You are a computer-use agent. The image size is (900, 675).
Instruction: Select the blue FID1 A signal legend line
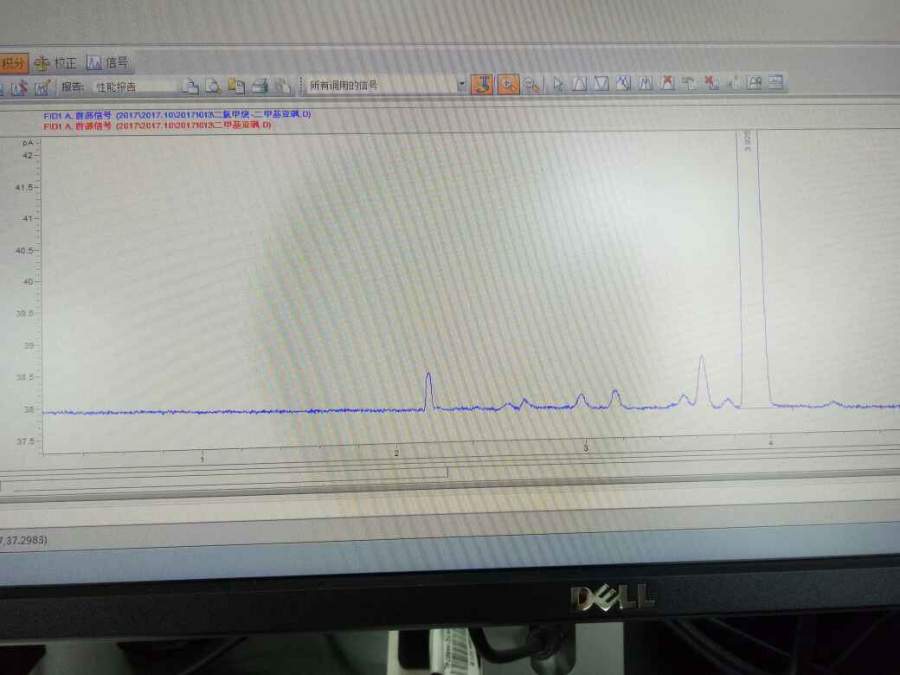pyautogui.click(x=177, y=115)
